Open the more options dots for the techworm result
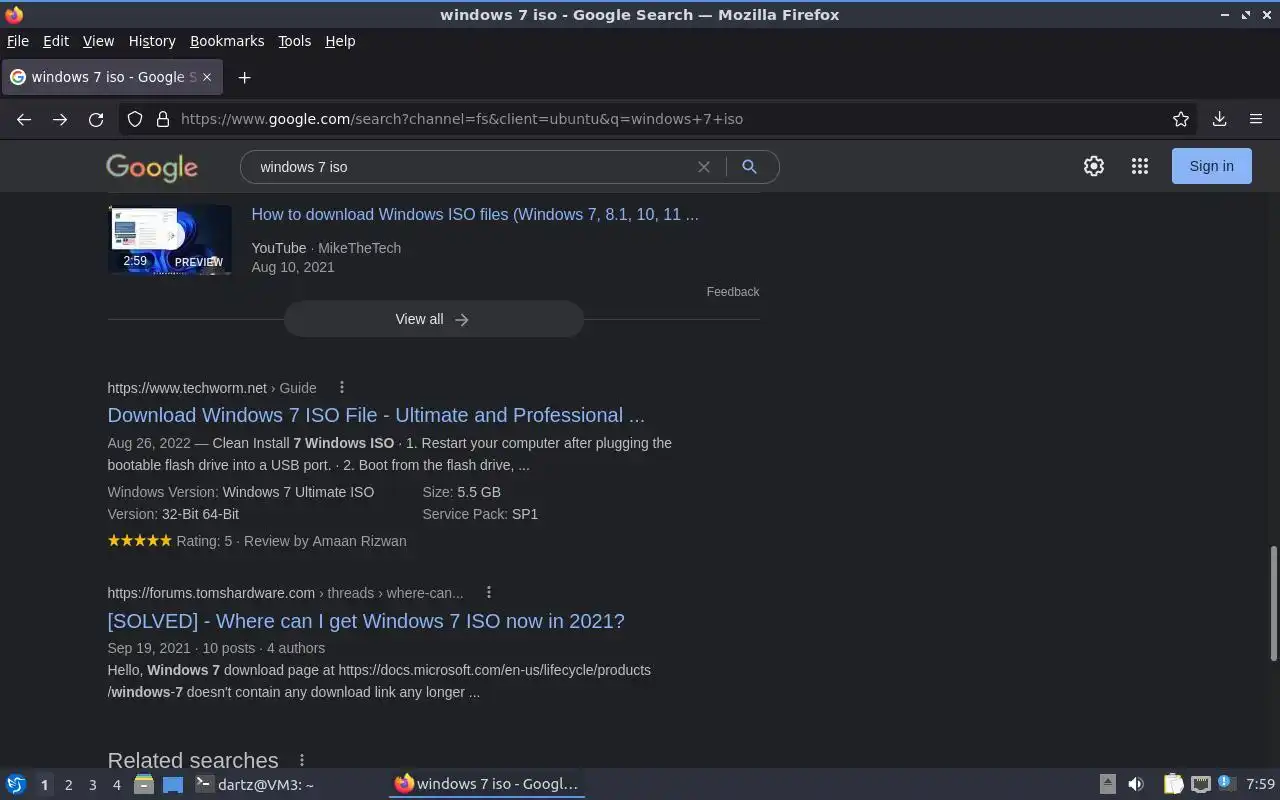Image resolution: width=1280 pixels, height=800 pixels. coord(342,388)
